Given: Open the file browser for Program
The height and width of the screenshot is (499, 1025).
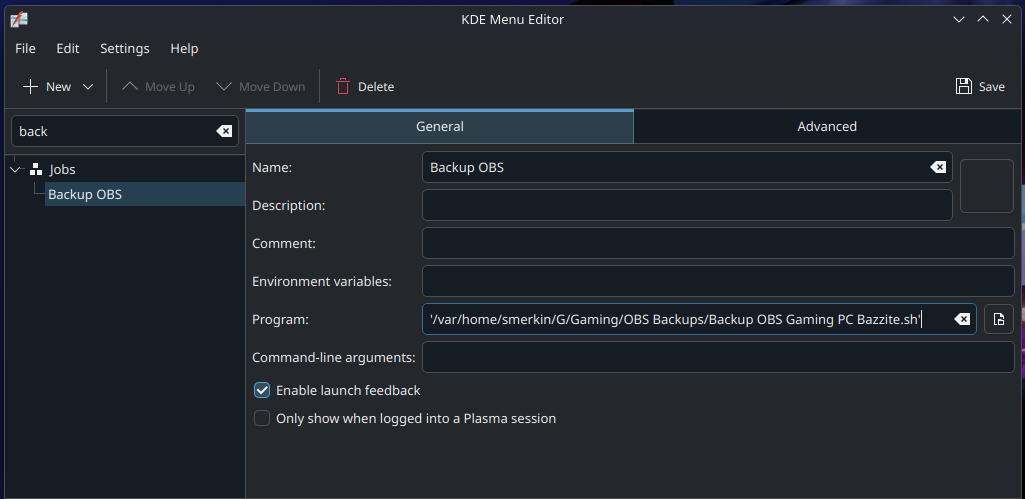Looking at the screenshot, I should tap(999, 319).
